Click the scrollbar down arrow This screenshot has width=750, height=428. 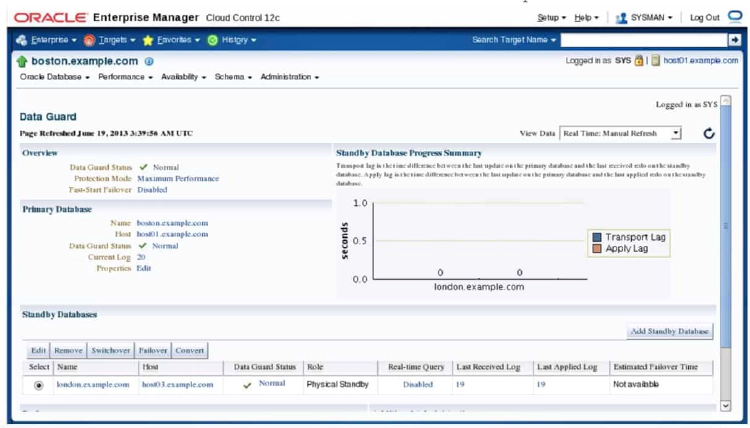point(725,406)
